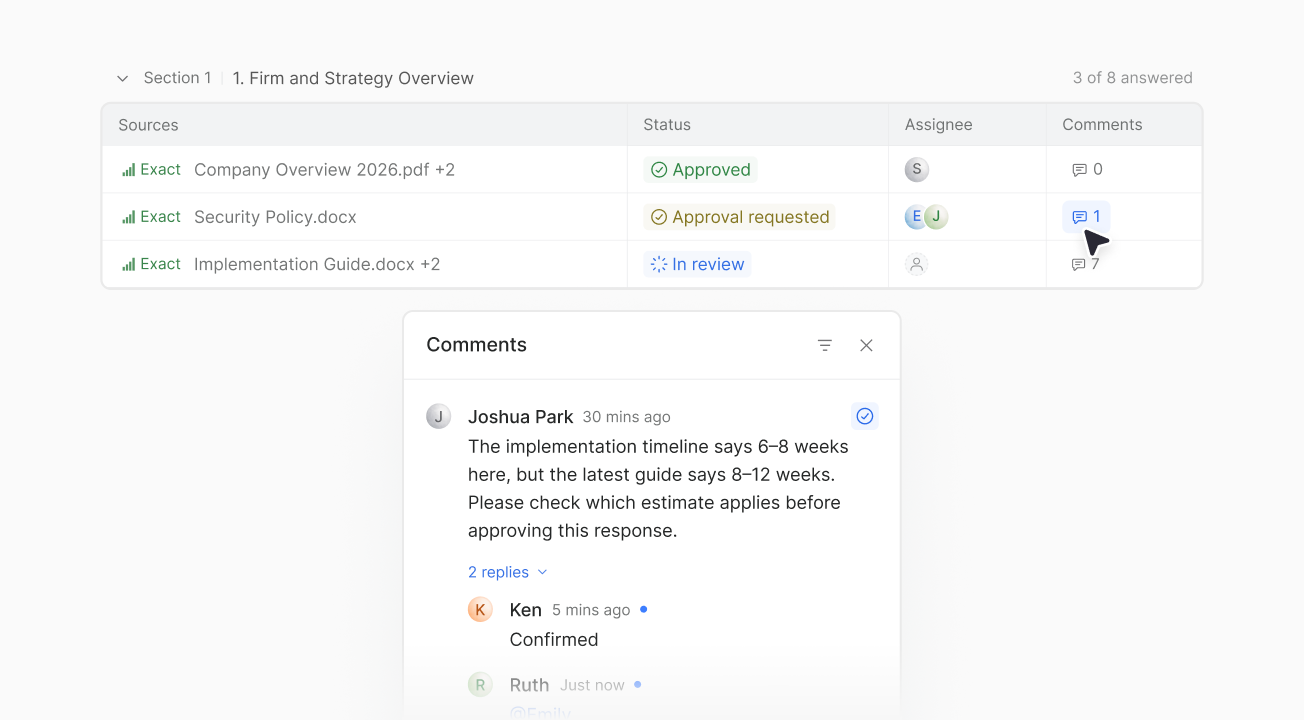Collapse the 2 replies thread
This screenshot has height=720, width=1304.
508,572
